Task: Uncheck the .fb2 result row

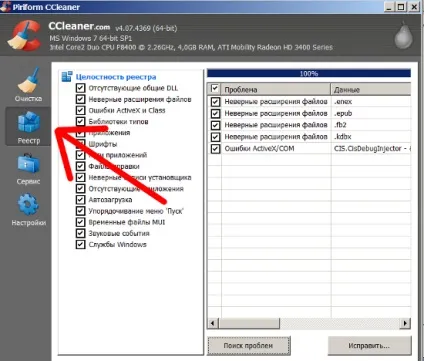Action: (215, 125)
